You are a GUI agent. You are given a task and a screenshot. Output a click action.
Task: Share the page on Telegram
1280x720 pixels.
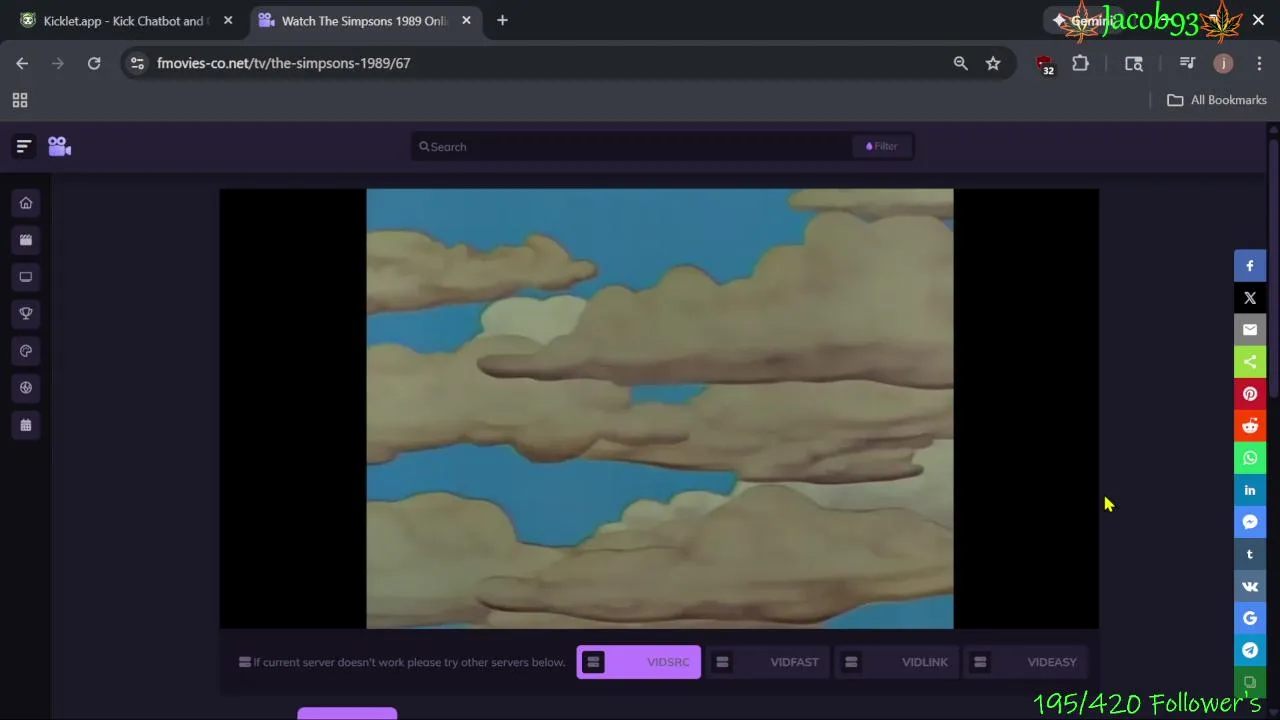point(1250,650)
